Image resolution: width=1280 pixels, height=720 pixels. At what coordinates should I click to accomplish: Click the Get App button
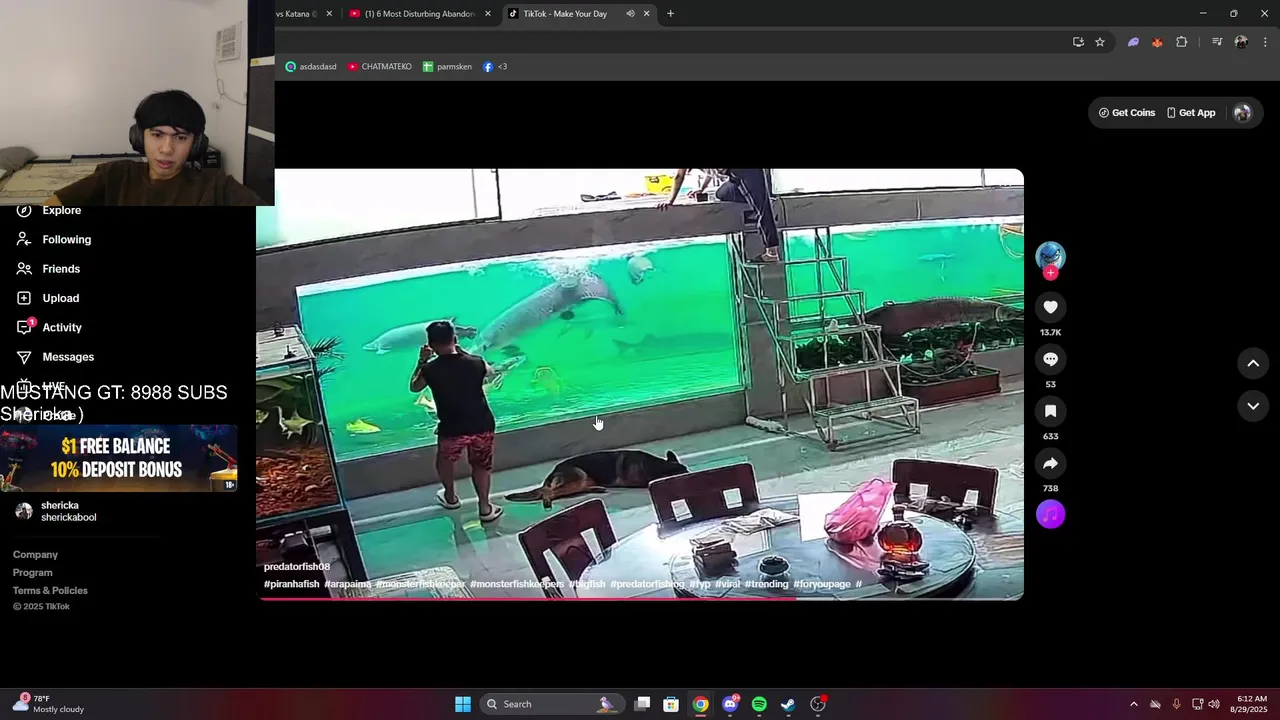click(x=1191, y=113)
